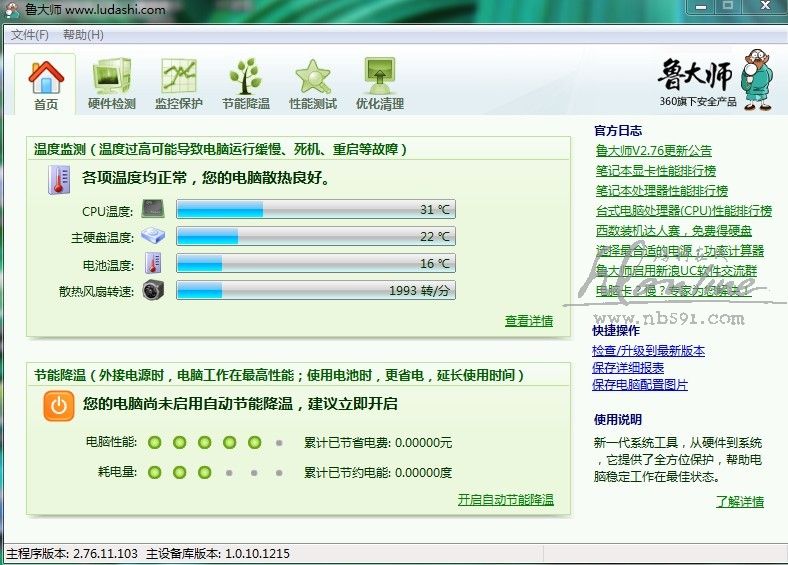Open the 硬件检测 hardware detection icon
This screenshot has height=565, width=788.
(111, 78)
